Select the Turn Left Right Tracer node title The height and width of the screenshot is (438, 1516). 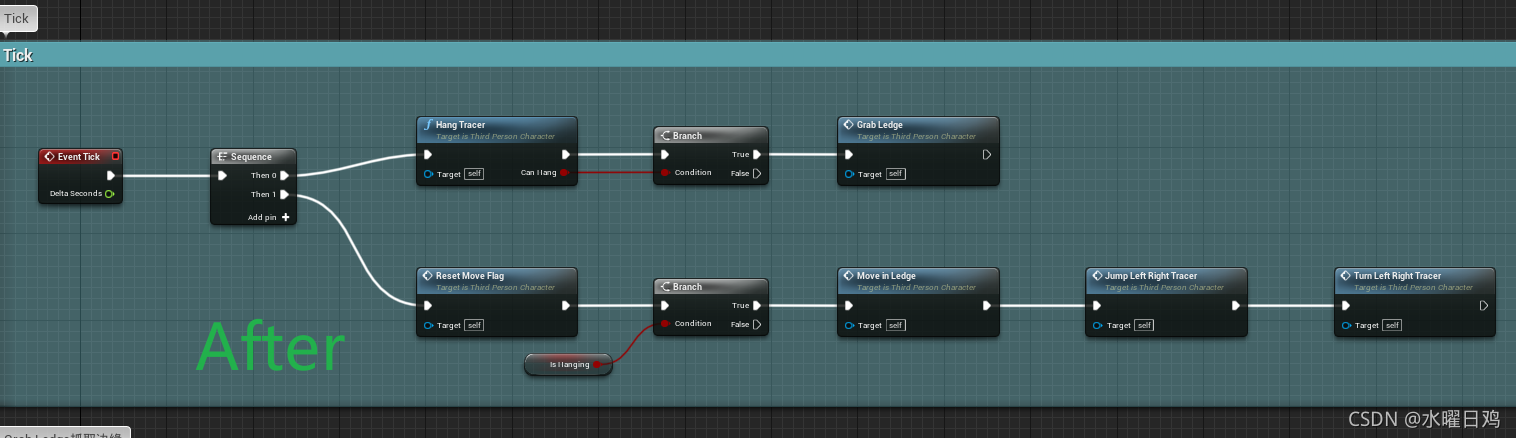click(1397, 276)
